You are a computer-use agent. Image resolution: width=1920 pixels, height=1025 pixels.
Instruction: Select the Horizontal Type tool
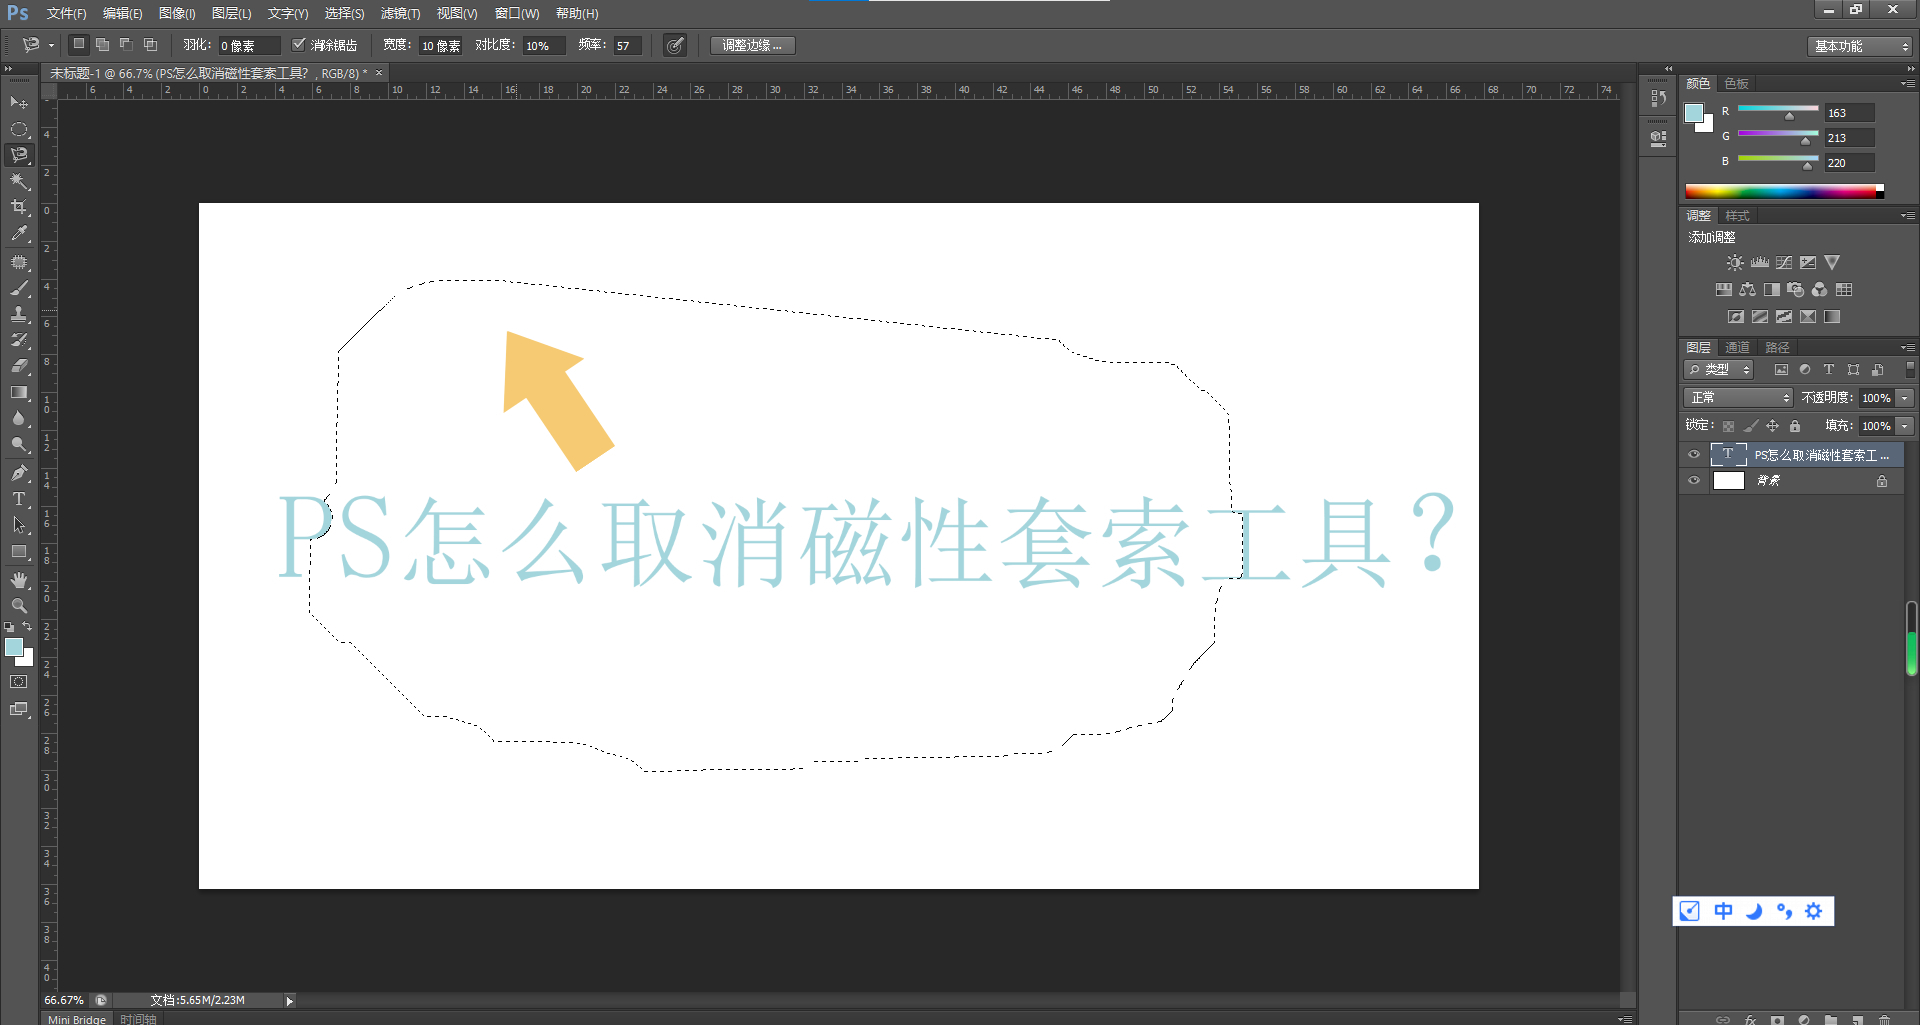tap(19, 497)
